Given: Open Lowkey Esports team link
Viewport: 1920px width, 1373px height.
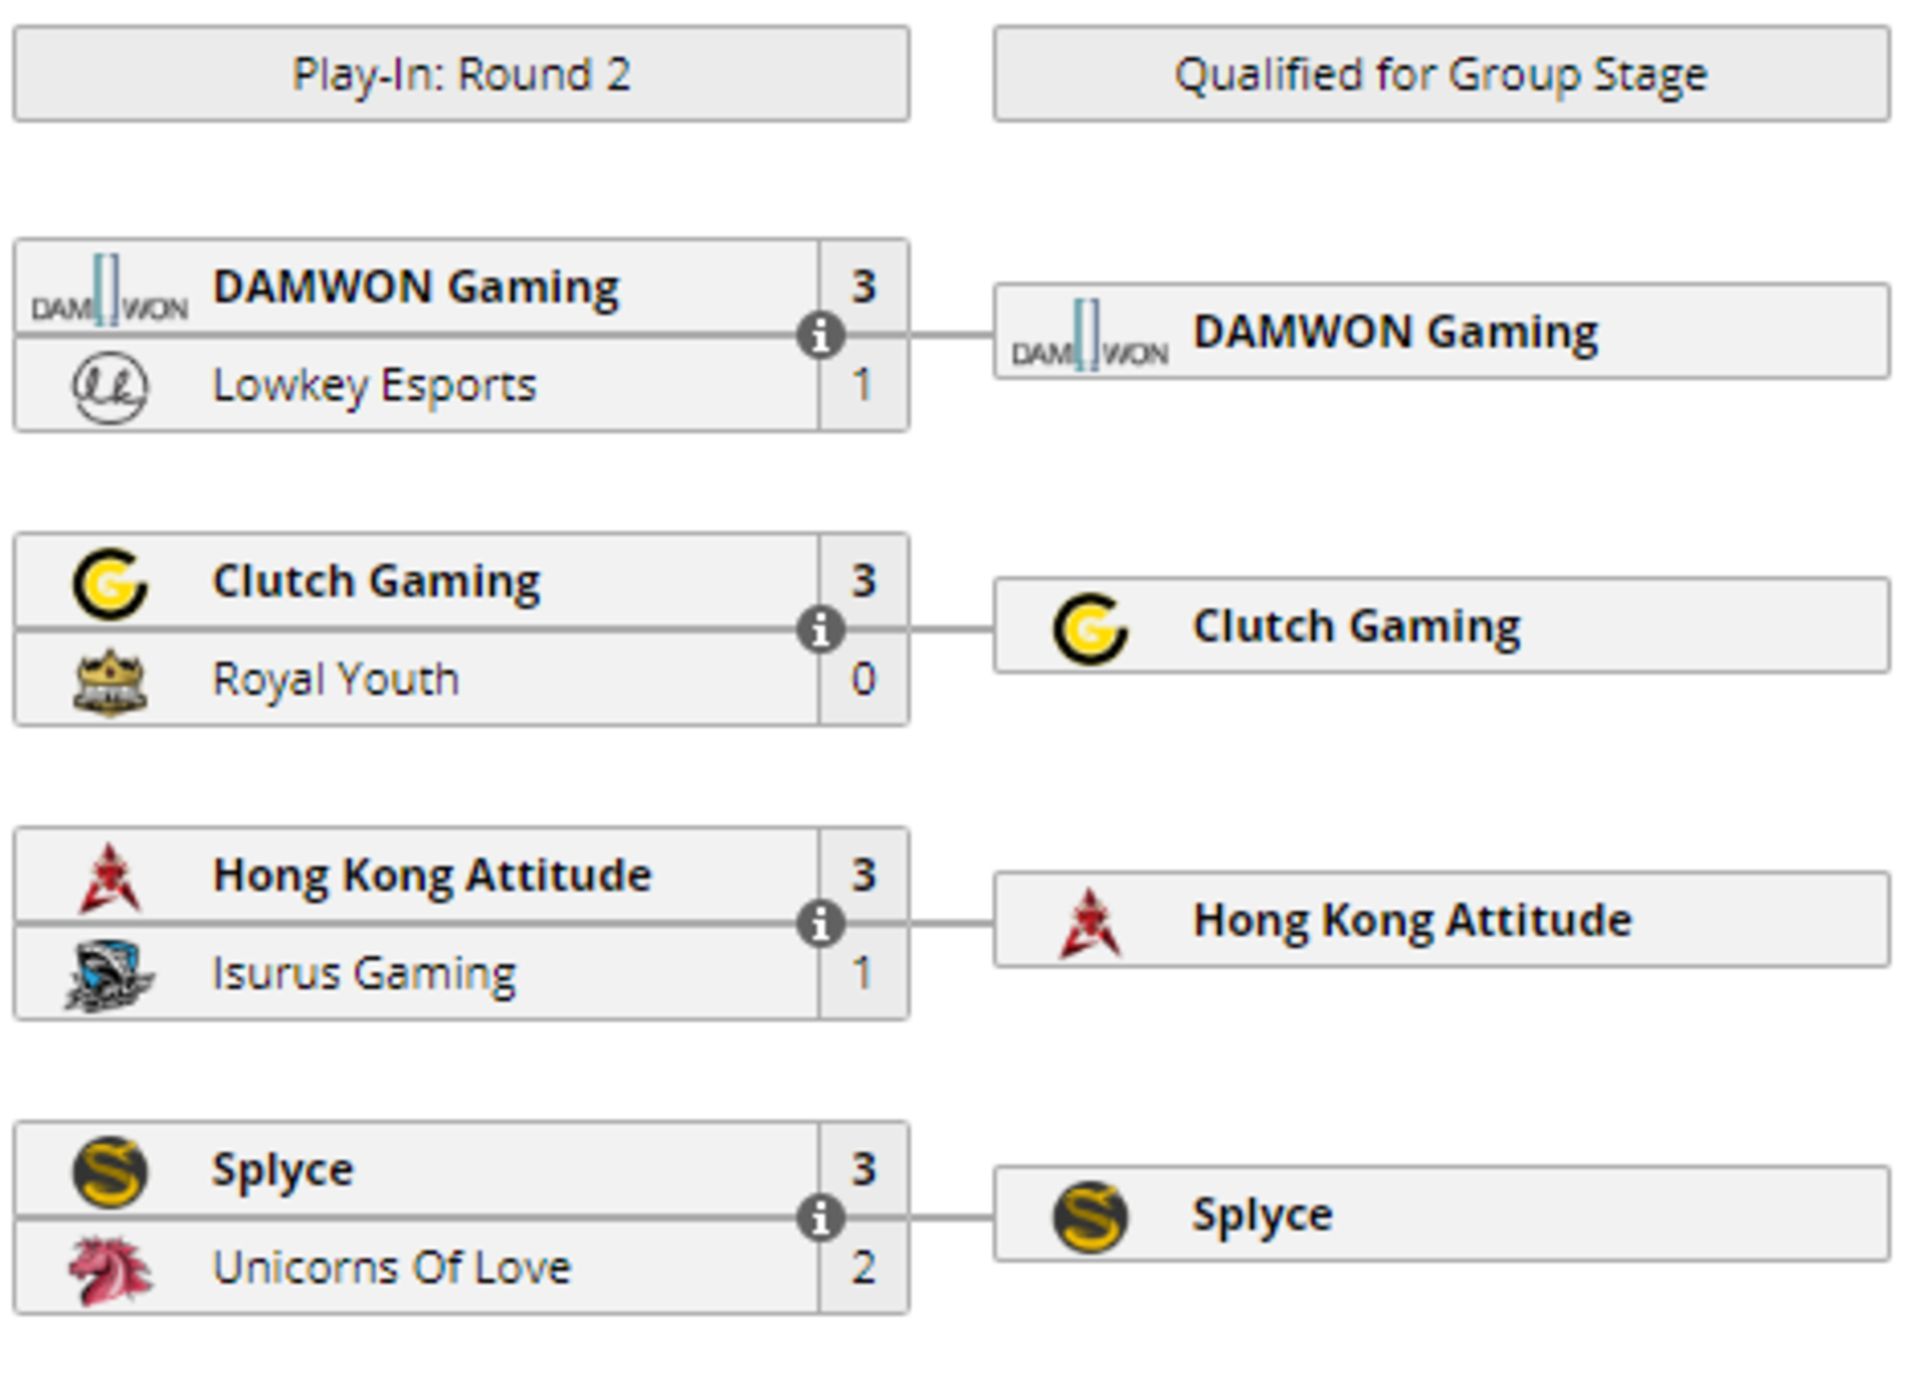Looking at the screenshot, I should 375,386.
